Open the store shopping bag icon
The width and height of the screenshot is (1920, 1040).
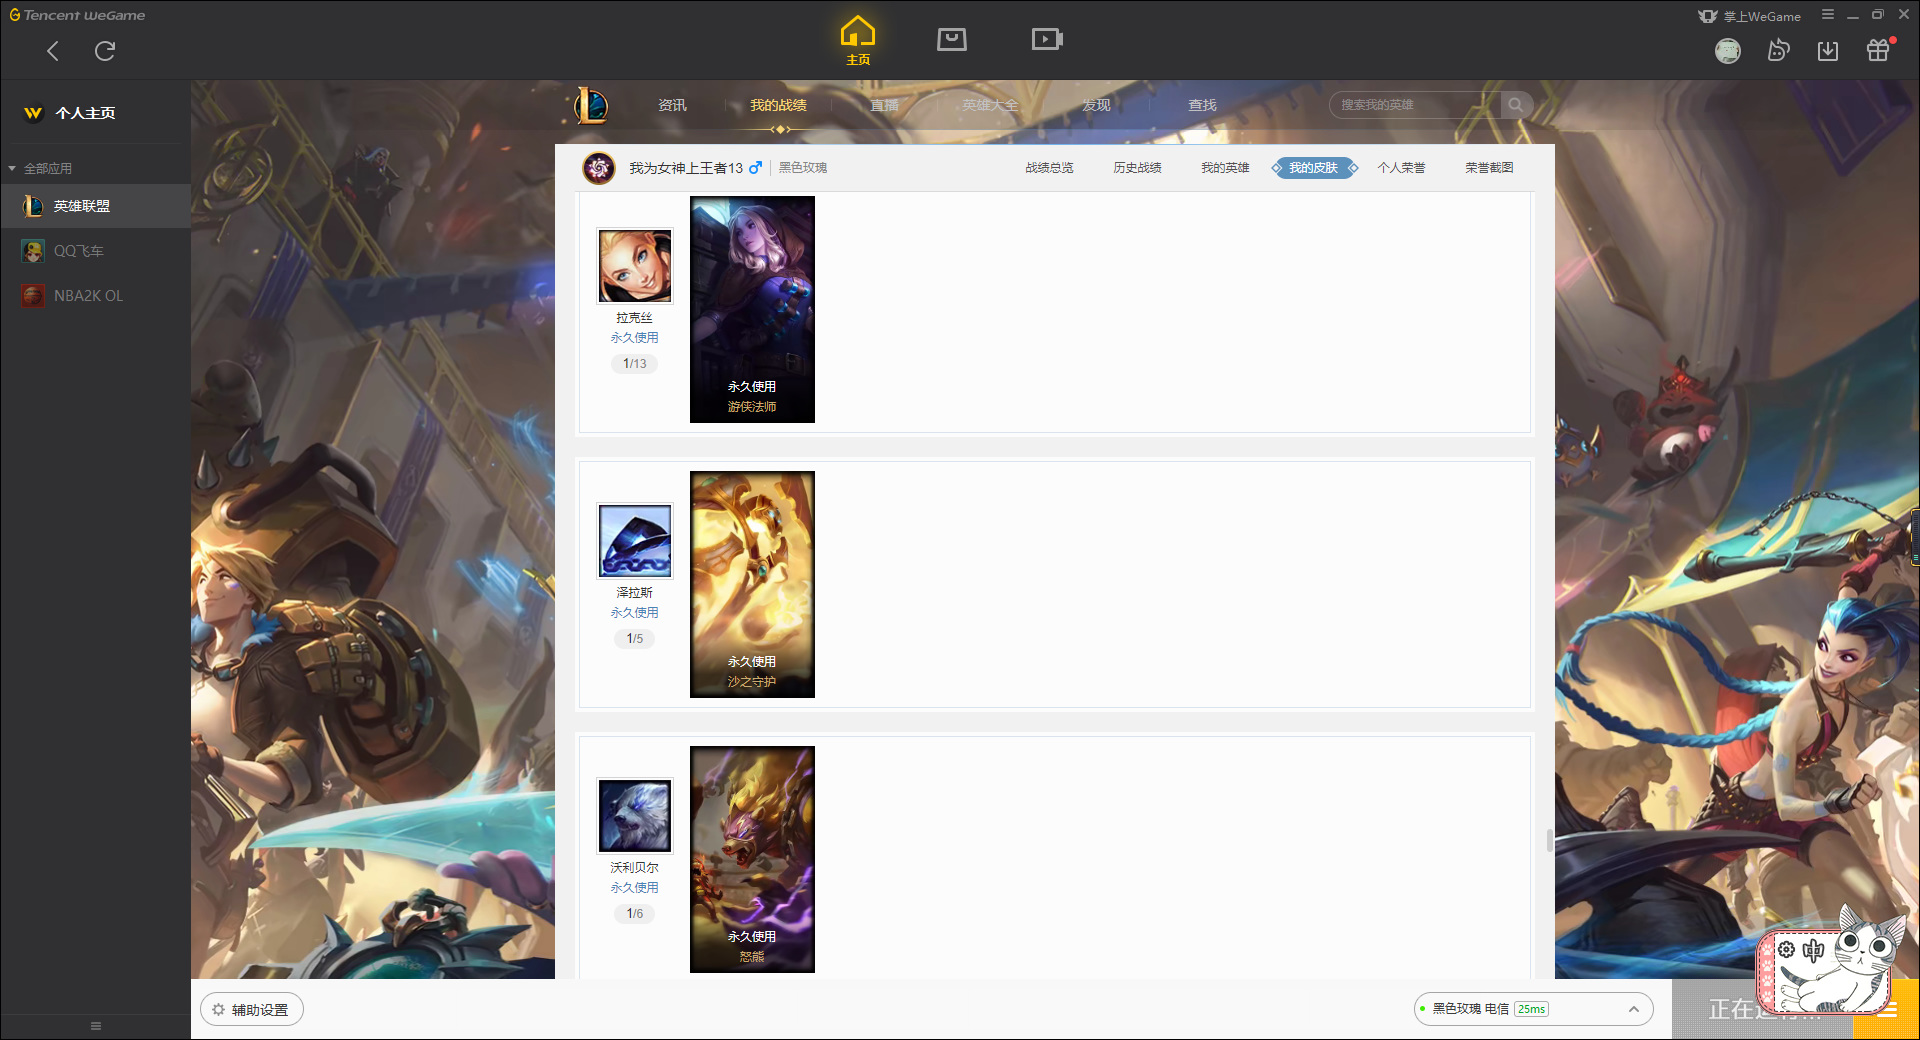(952, 39)
